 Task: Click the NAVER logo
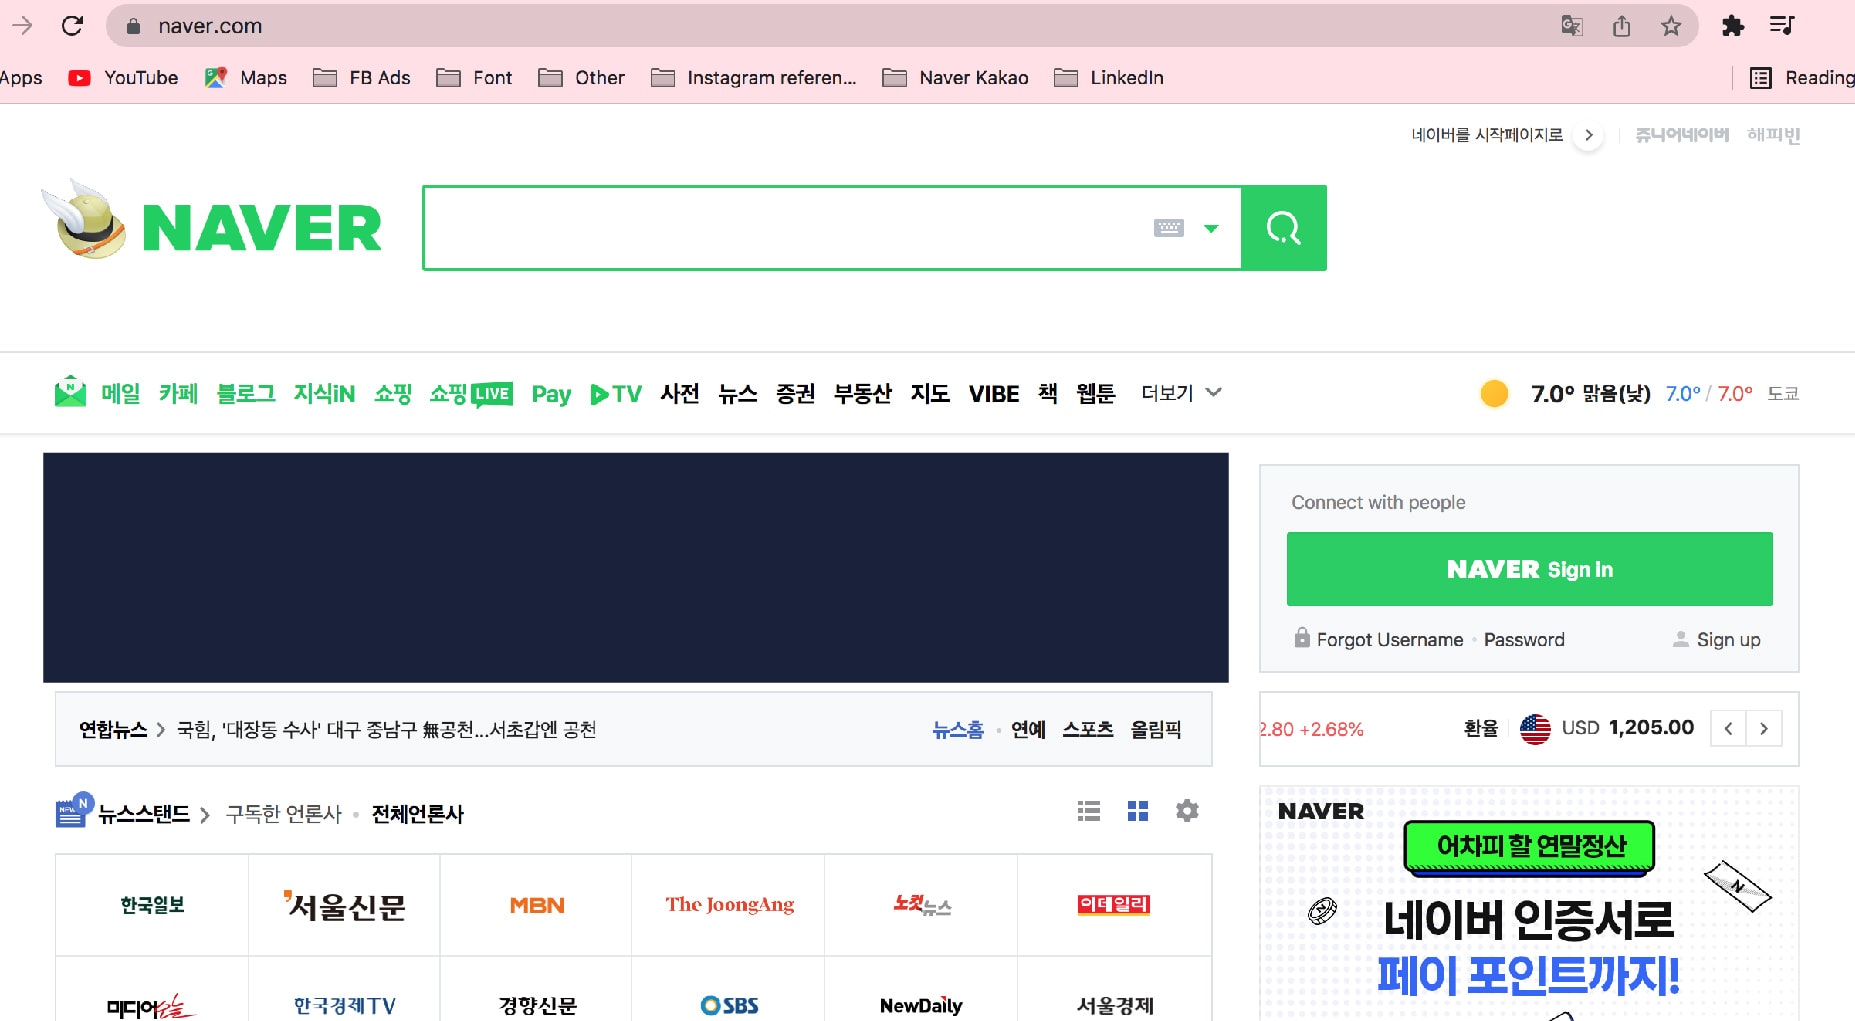262,228
